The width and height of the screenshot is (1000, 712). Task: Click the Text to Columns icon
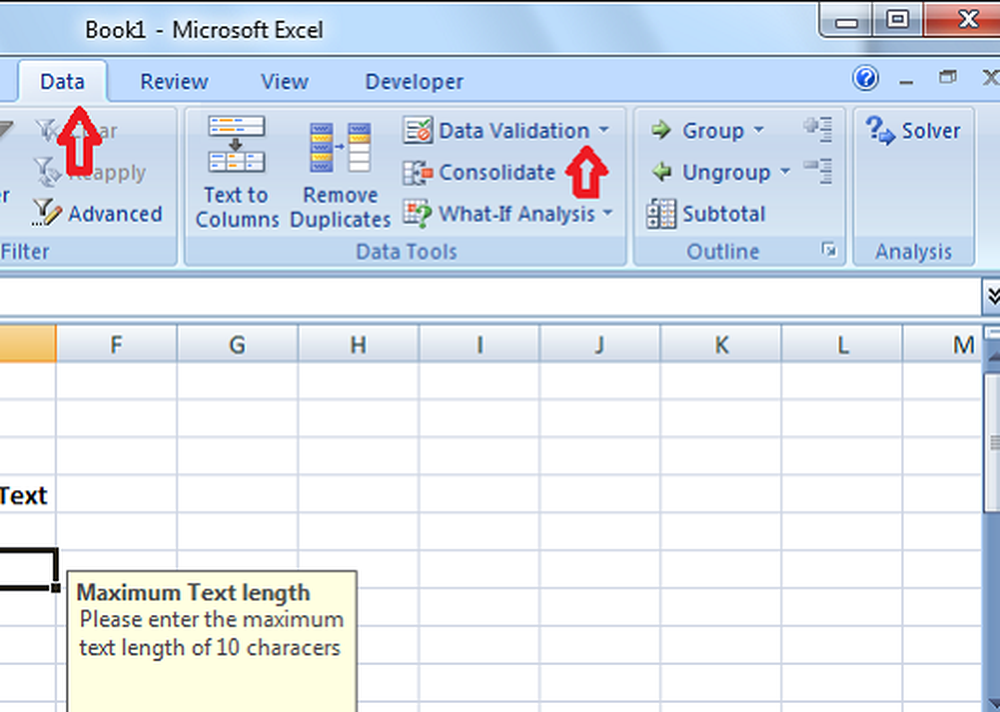coord(236,144)
